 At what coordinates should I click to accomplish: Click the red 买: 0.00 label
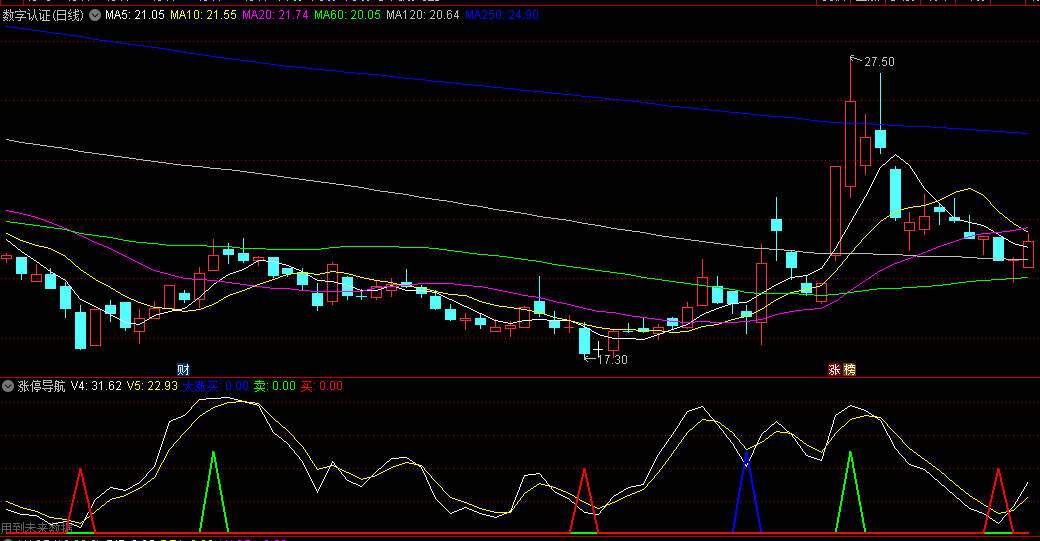pyautogui.click(x=322, y=386)
